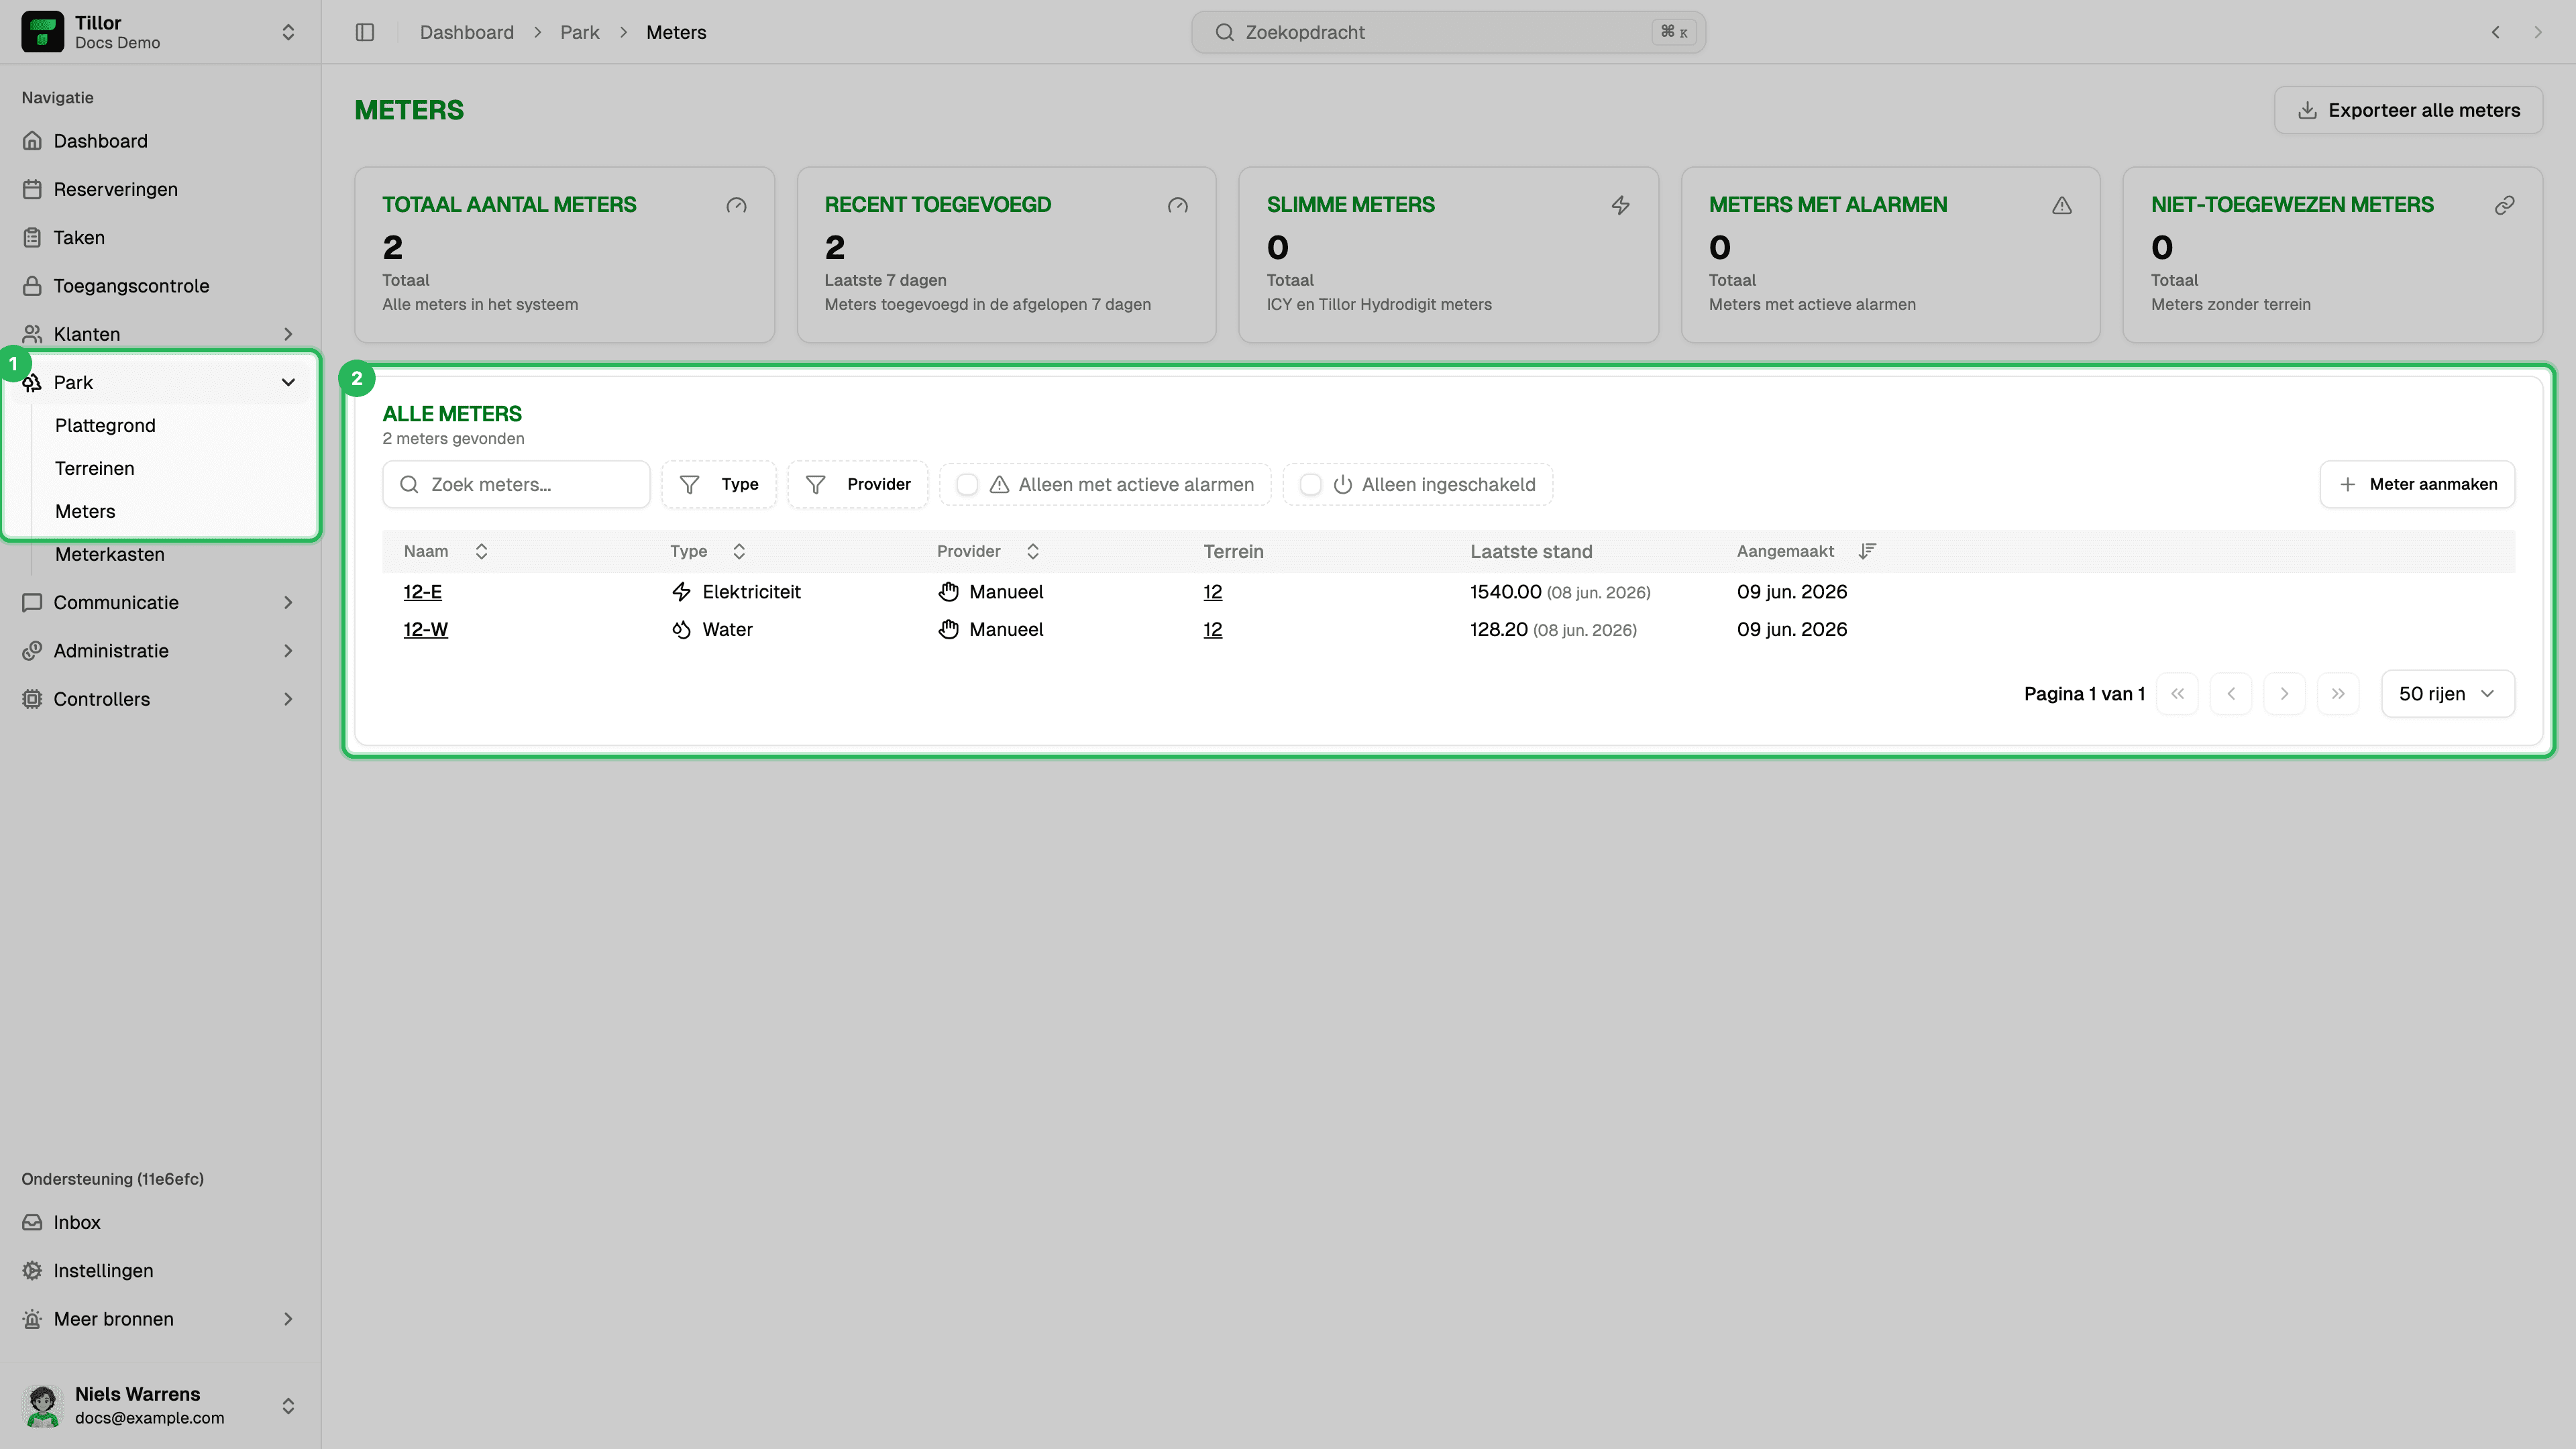Navigate forward with the top-right arrow
This screenshot has width=2576, height=1449.
tap(2538, 32)
